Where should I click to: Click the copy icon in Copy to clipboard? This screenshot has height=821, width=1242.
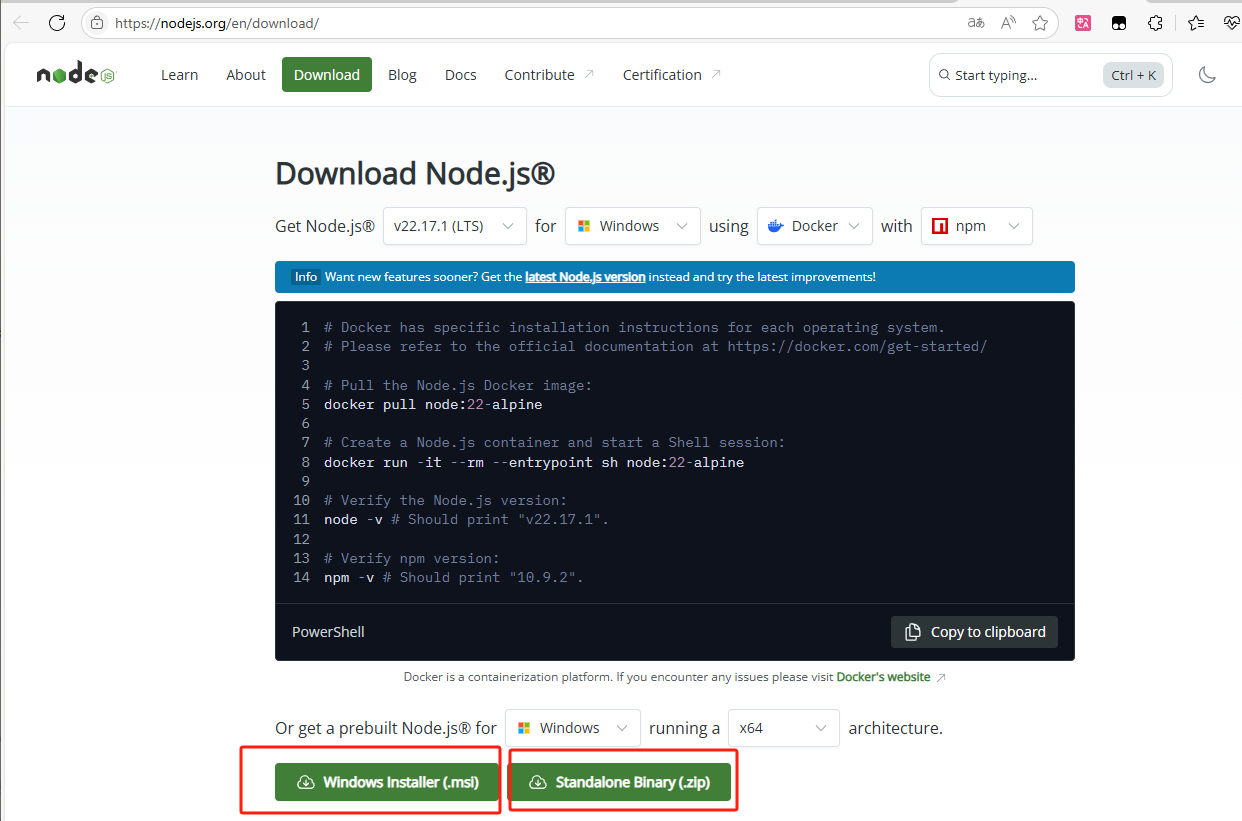pos(912,632)
